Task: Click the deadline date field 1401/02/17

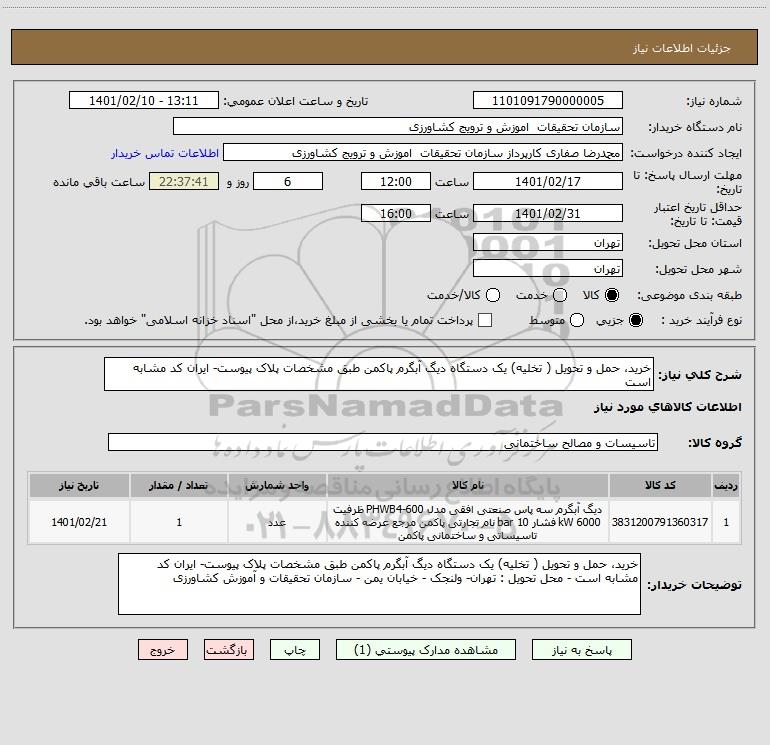Action: (x=548, y=181)
